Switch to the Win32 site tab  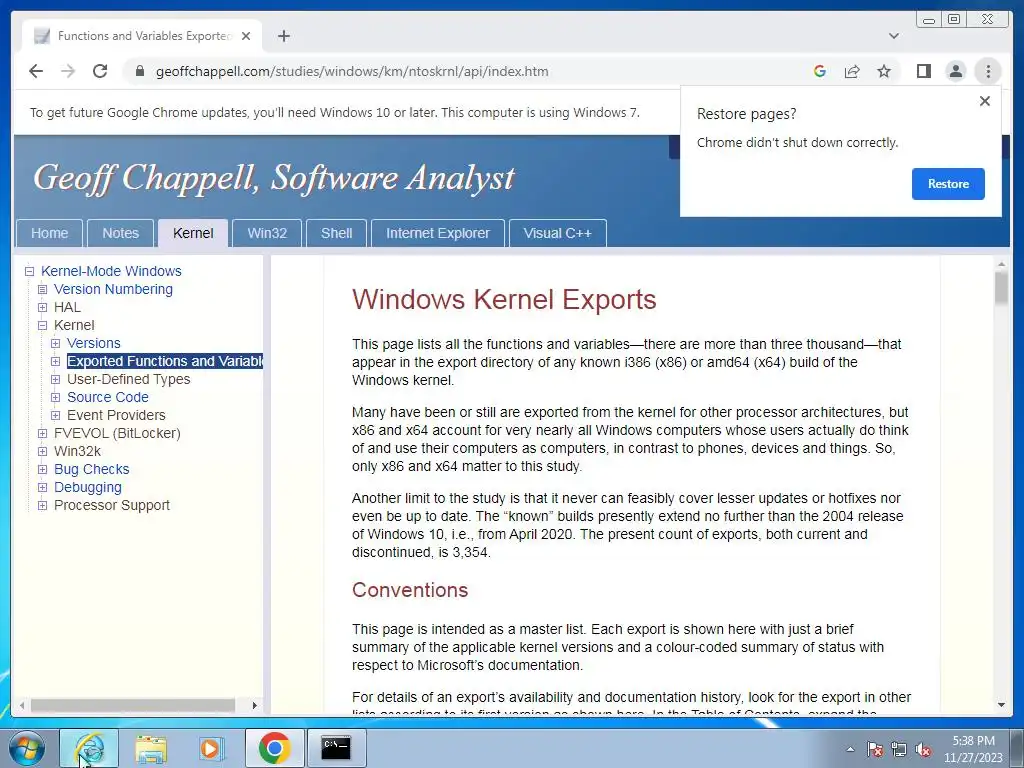pos(267,233)
